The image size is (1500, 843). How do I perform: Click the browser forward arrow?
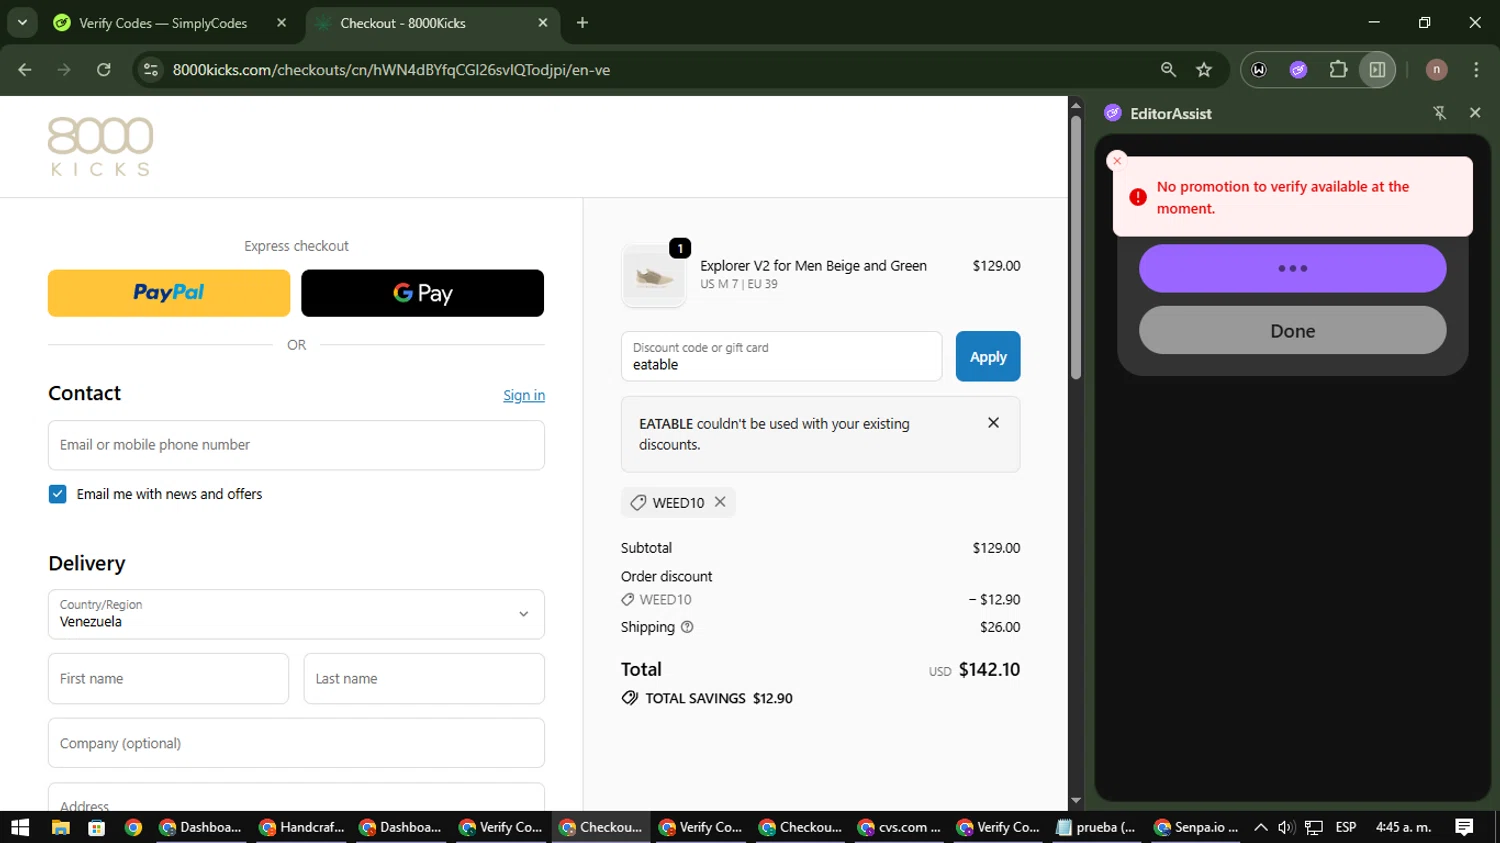point(64,69)
